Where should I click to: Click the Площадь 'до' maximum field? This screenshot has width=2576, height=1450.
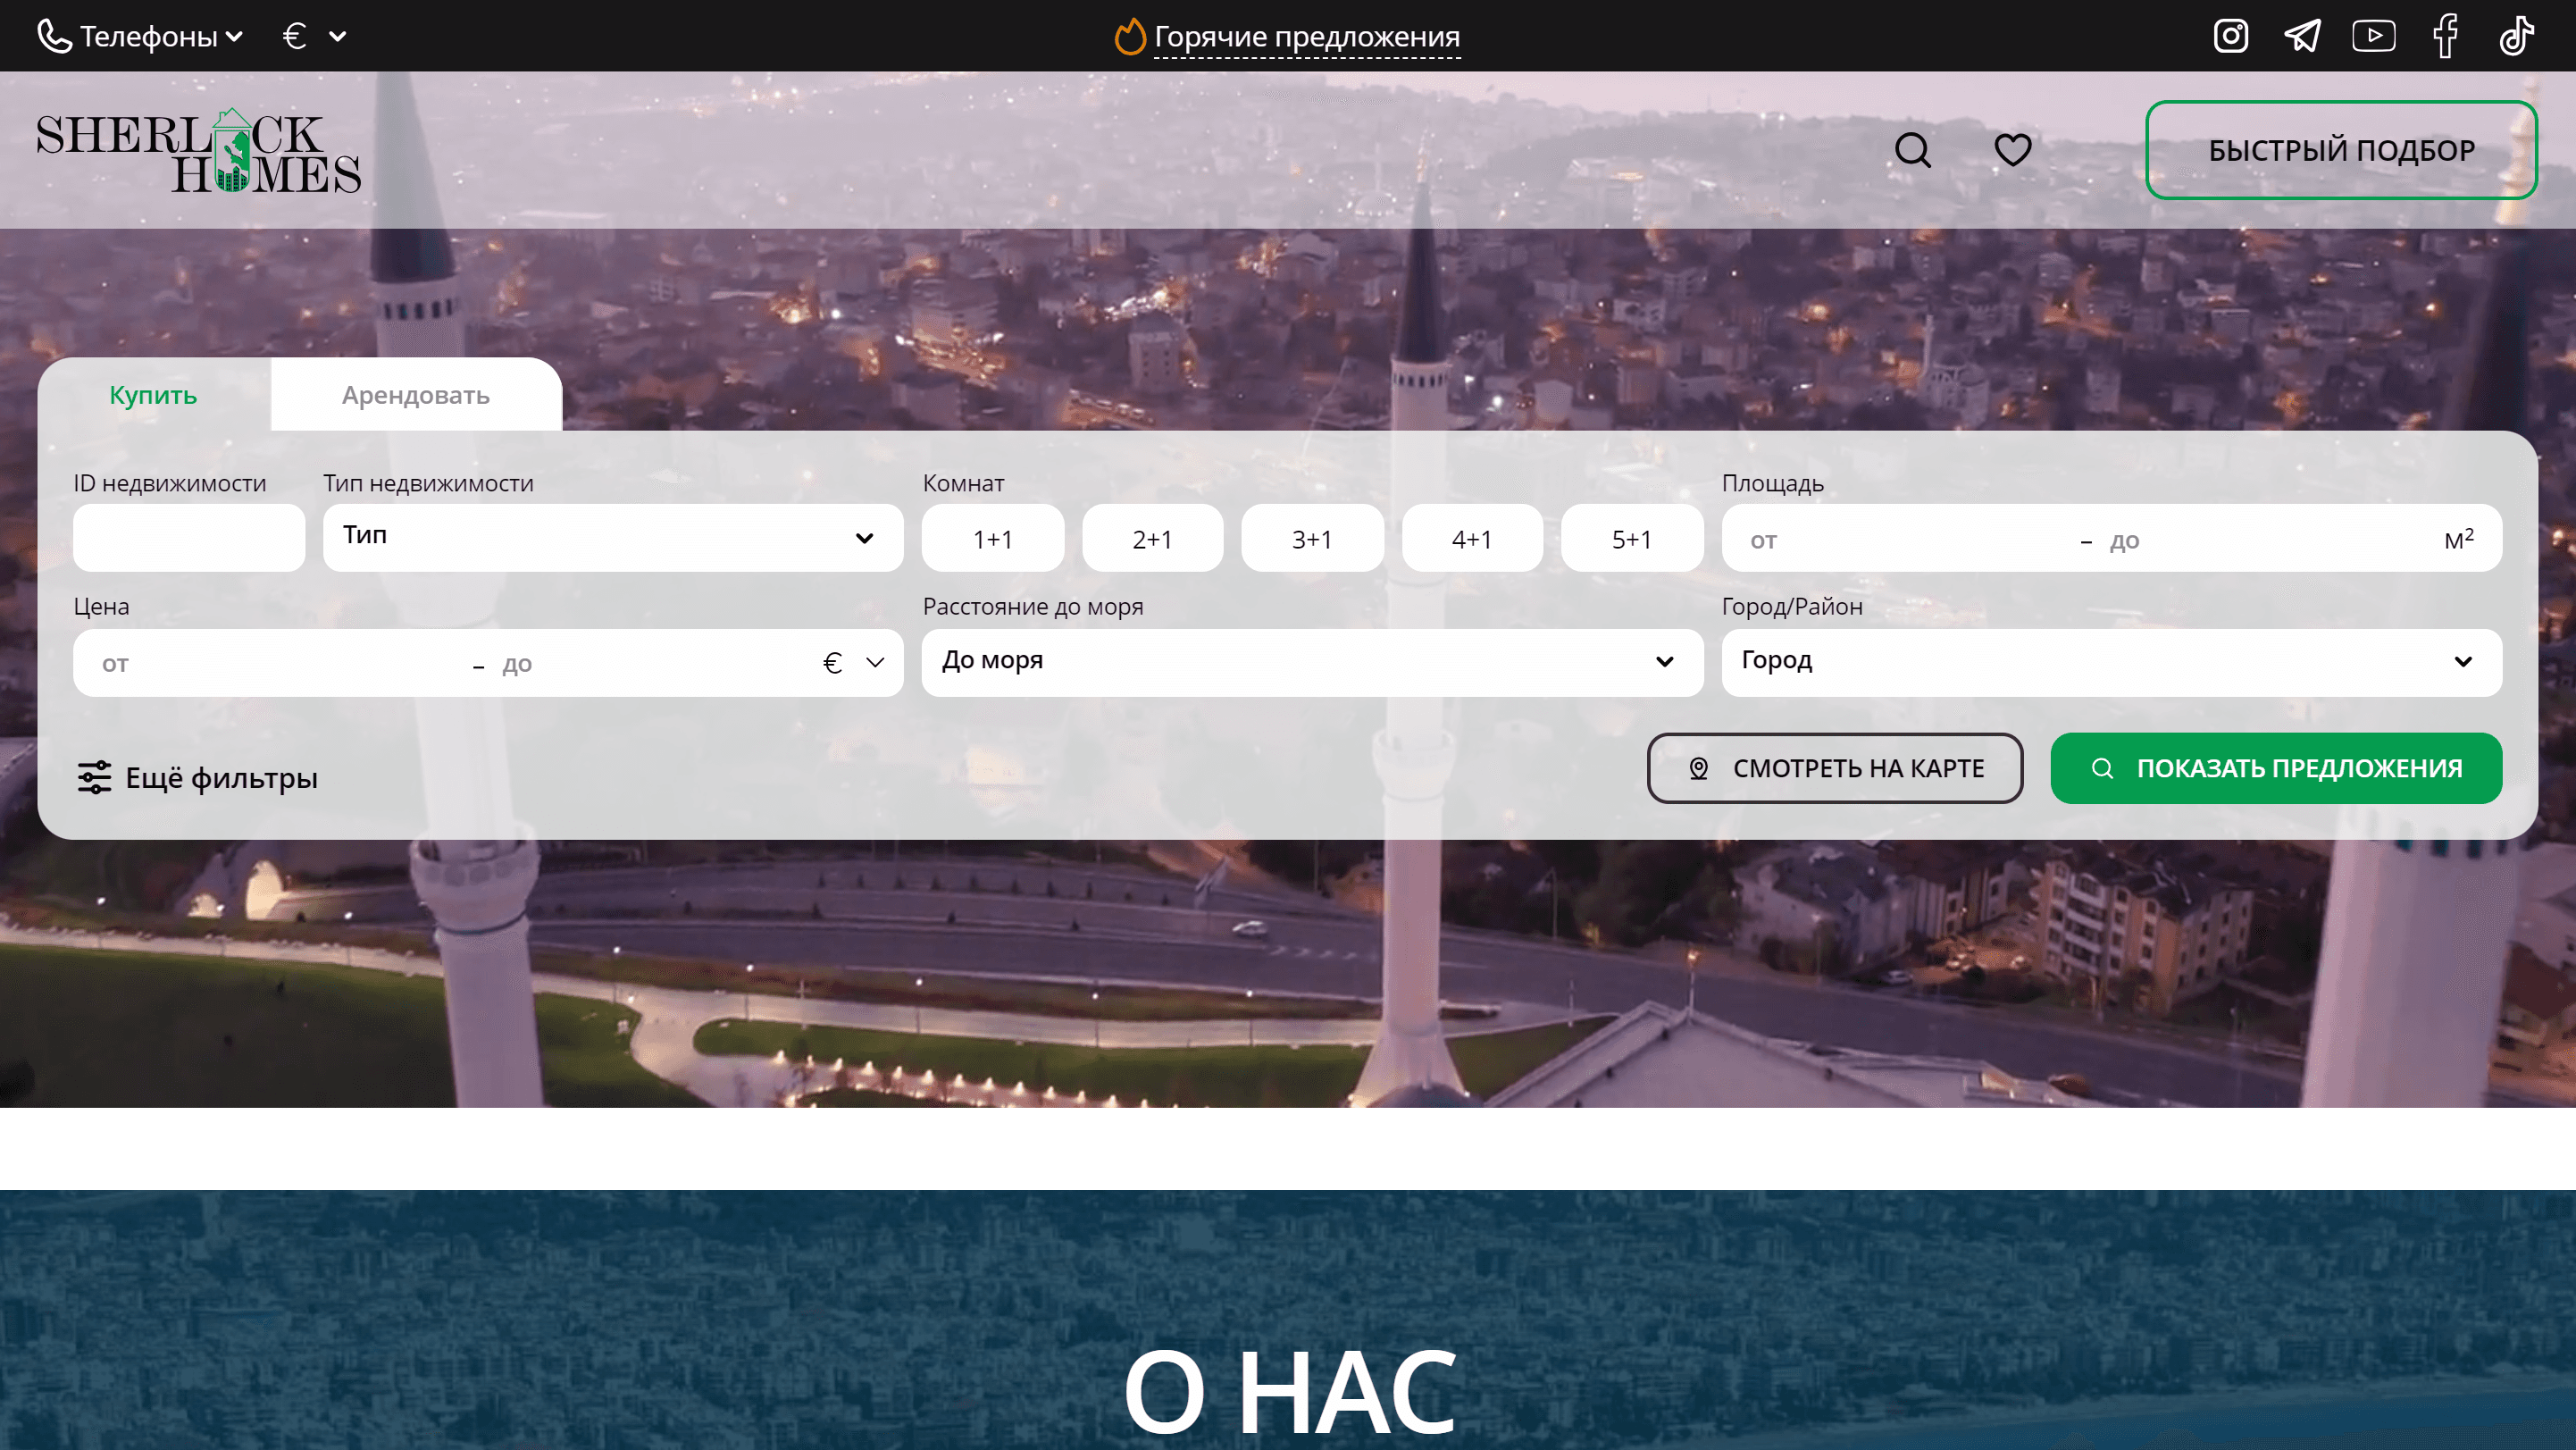[2265, 540]
